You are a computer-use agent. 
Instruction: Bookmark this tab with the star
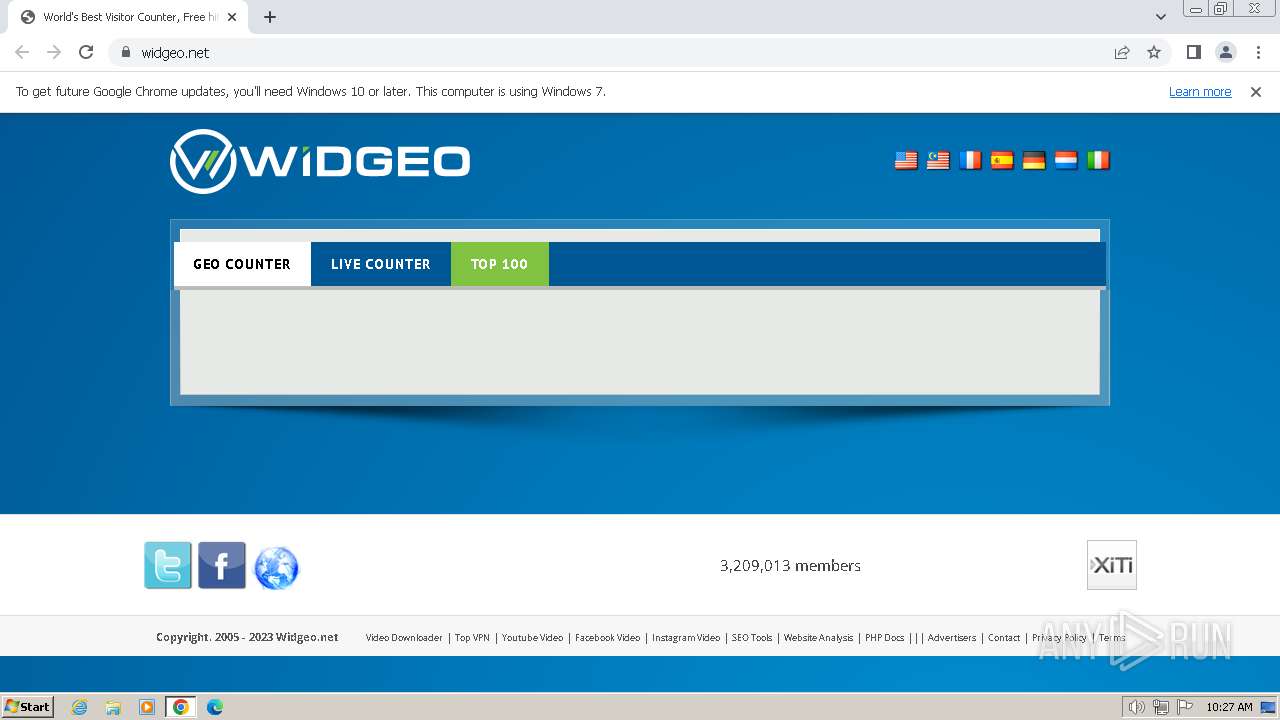1154,52
